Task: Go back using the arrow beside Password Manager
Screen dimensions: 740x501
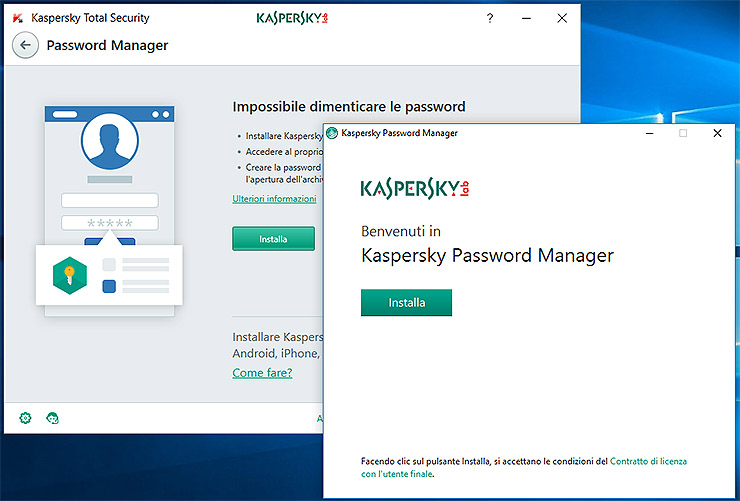Action: click(x=26, y=45)
